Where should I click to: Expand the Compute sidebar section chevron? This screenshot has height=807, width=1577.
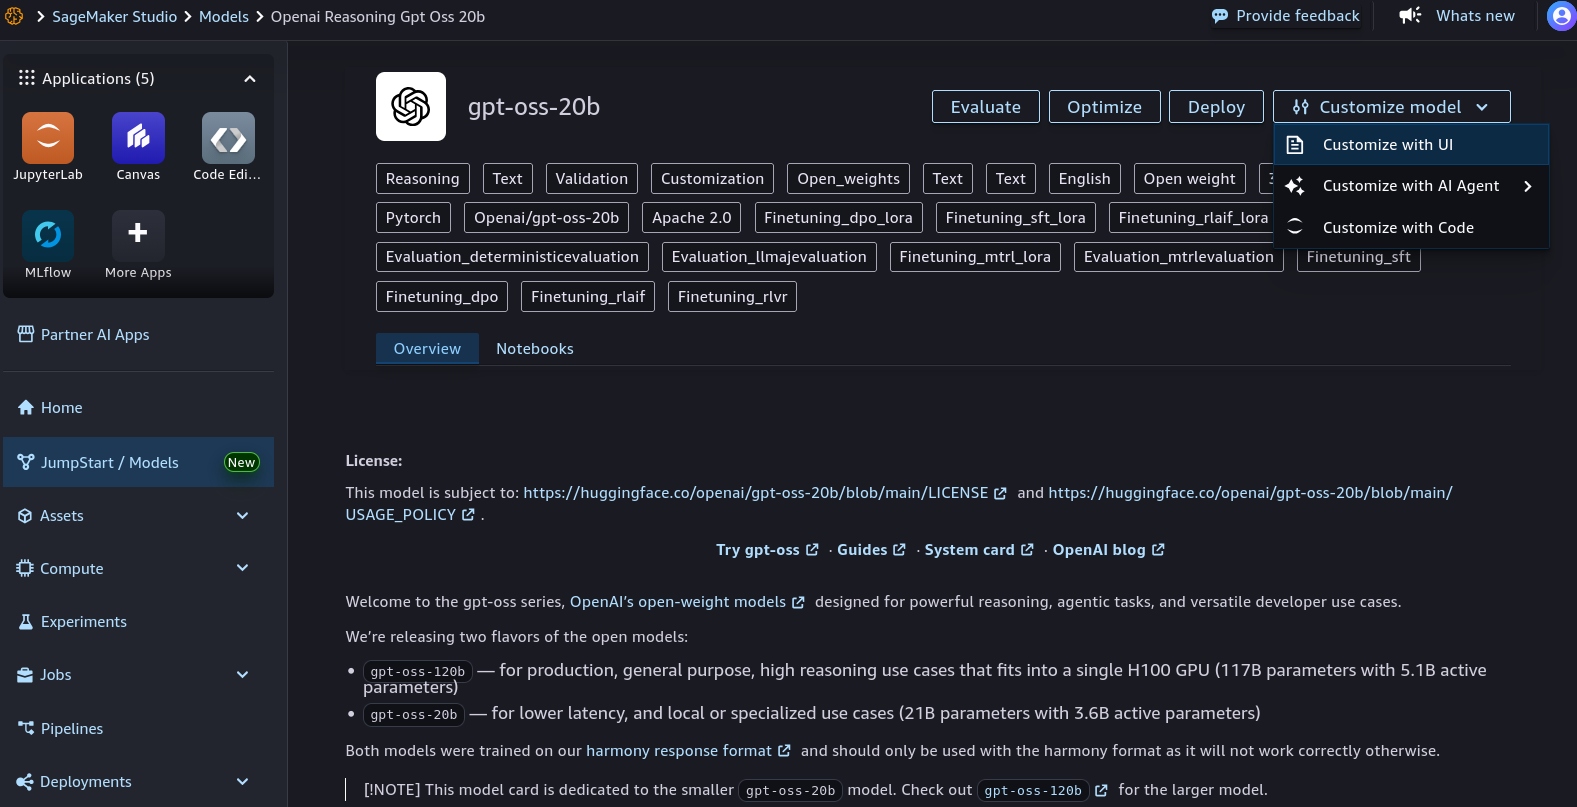click(242, 568)
